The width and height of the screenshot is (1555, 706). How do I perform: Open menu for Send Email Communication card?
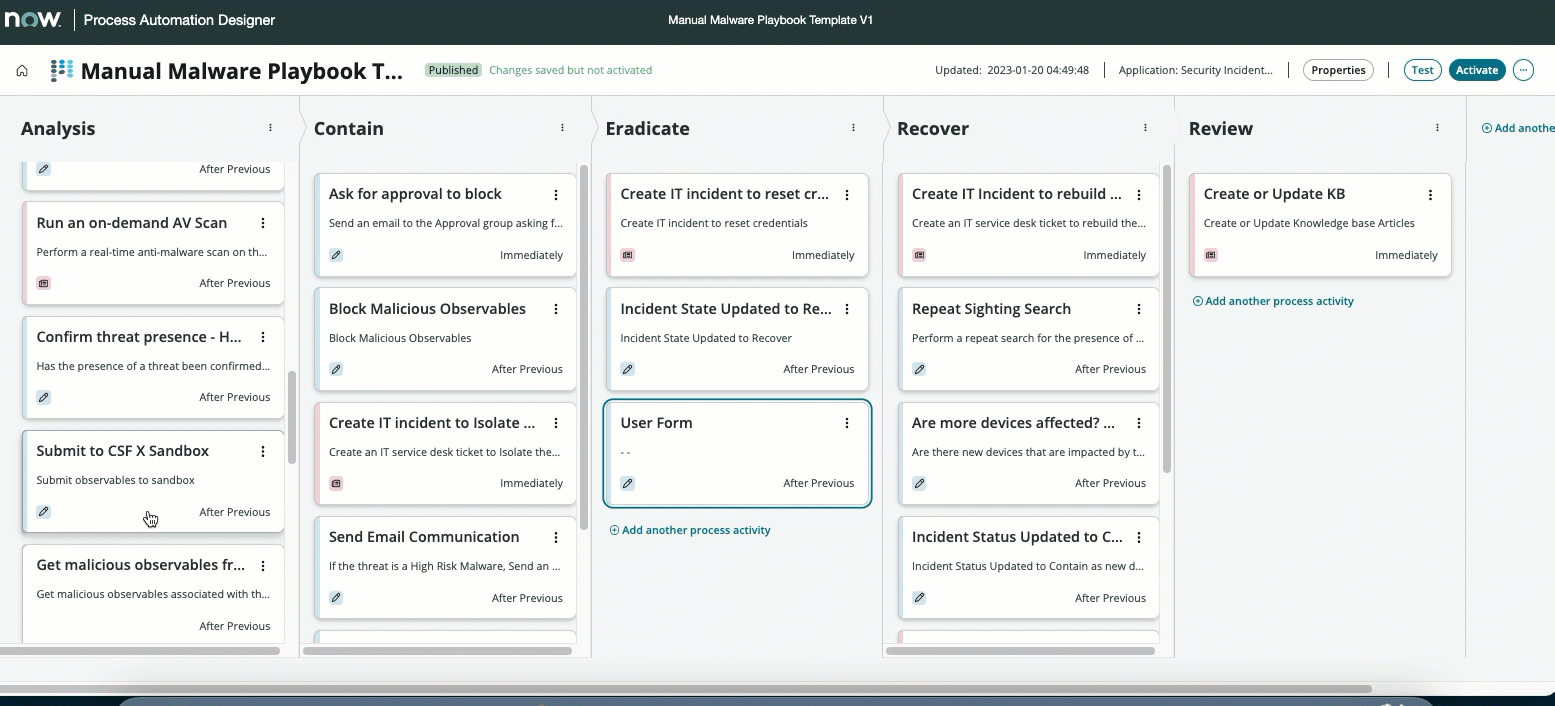pos(556,537)
